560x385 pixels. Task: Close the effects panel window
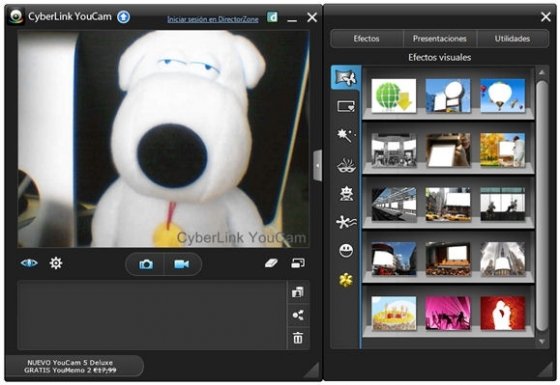coord(545,16)
